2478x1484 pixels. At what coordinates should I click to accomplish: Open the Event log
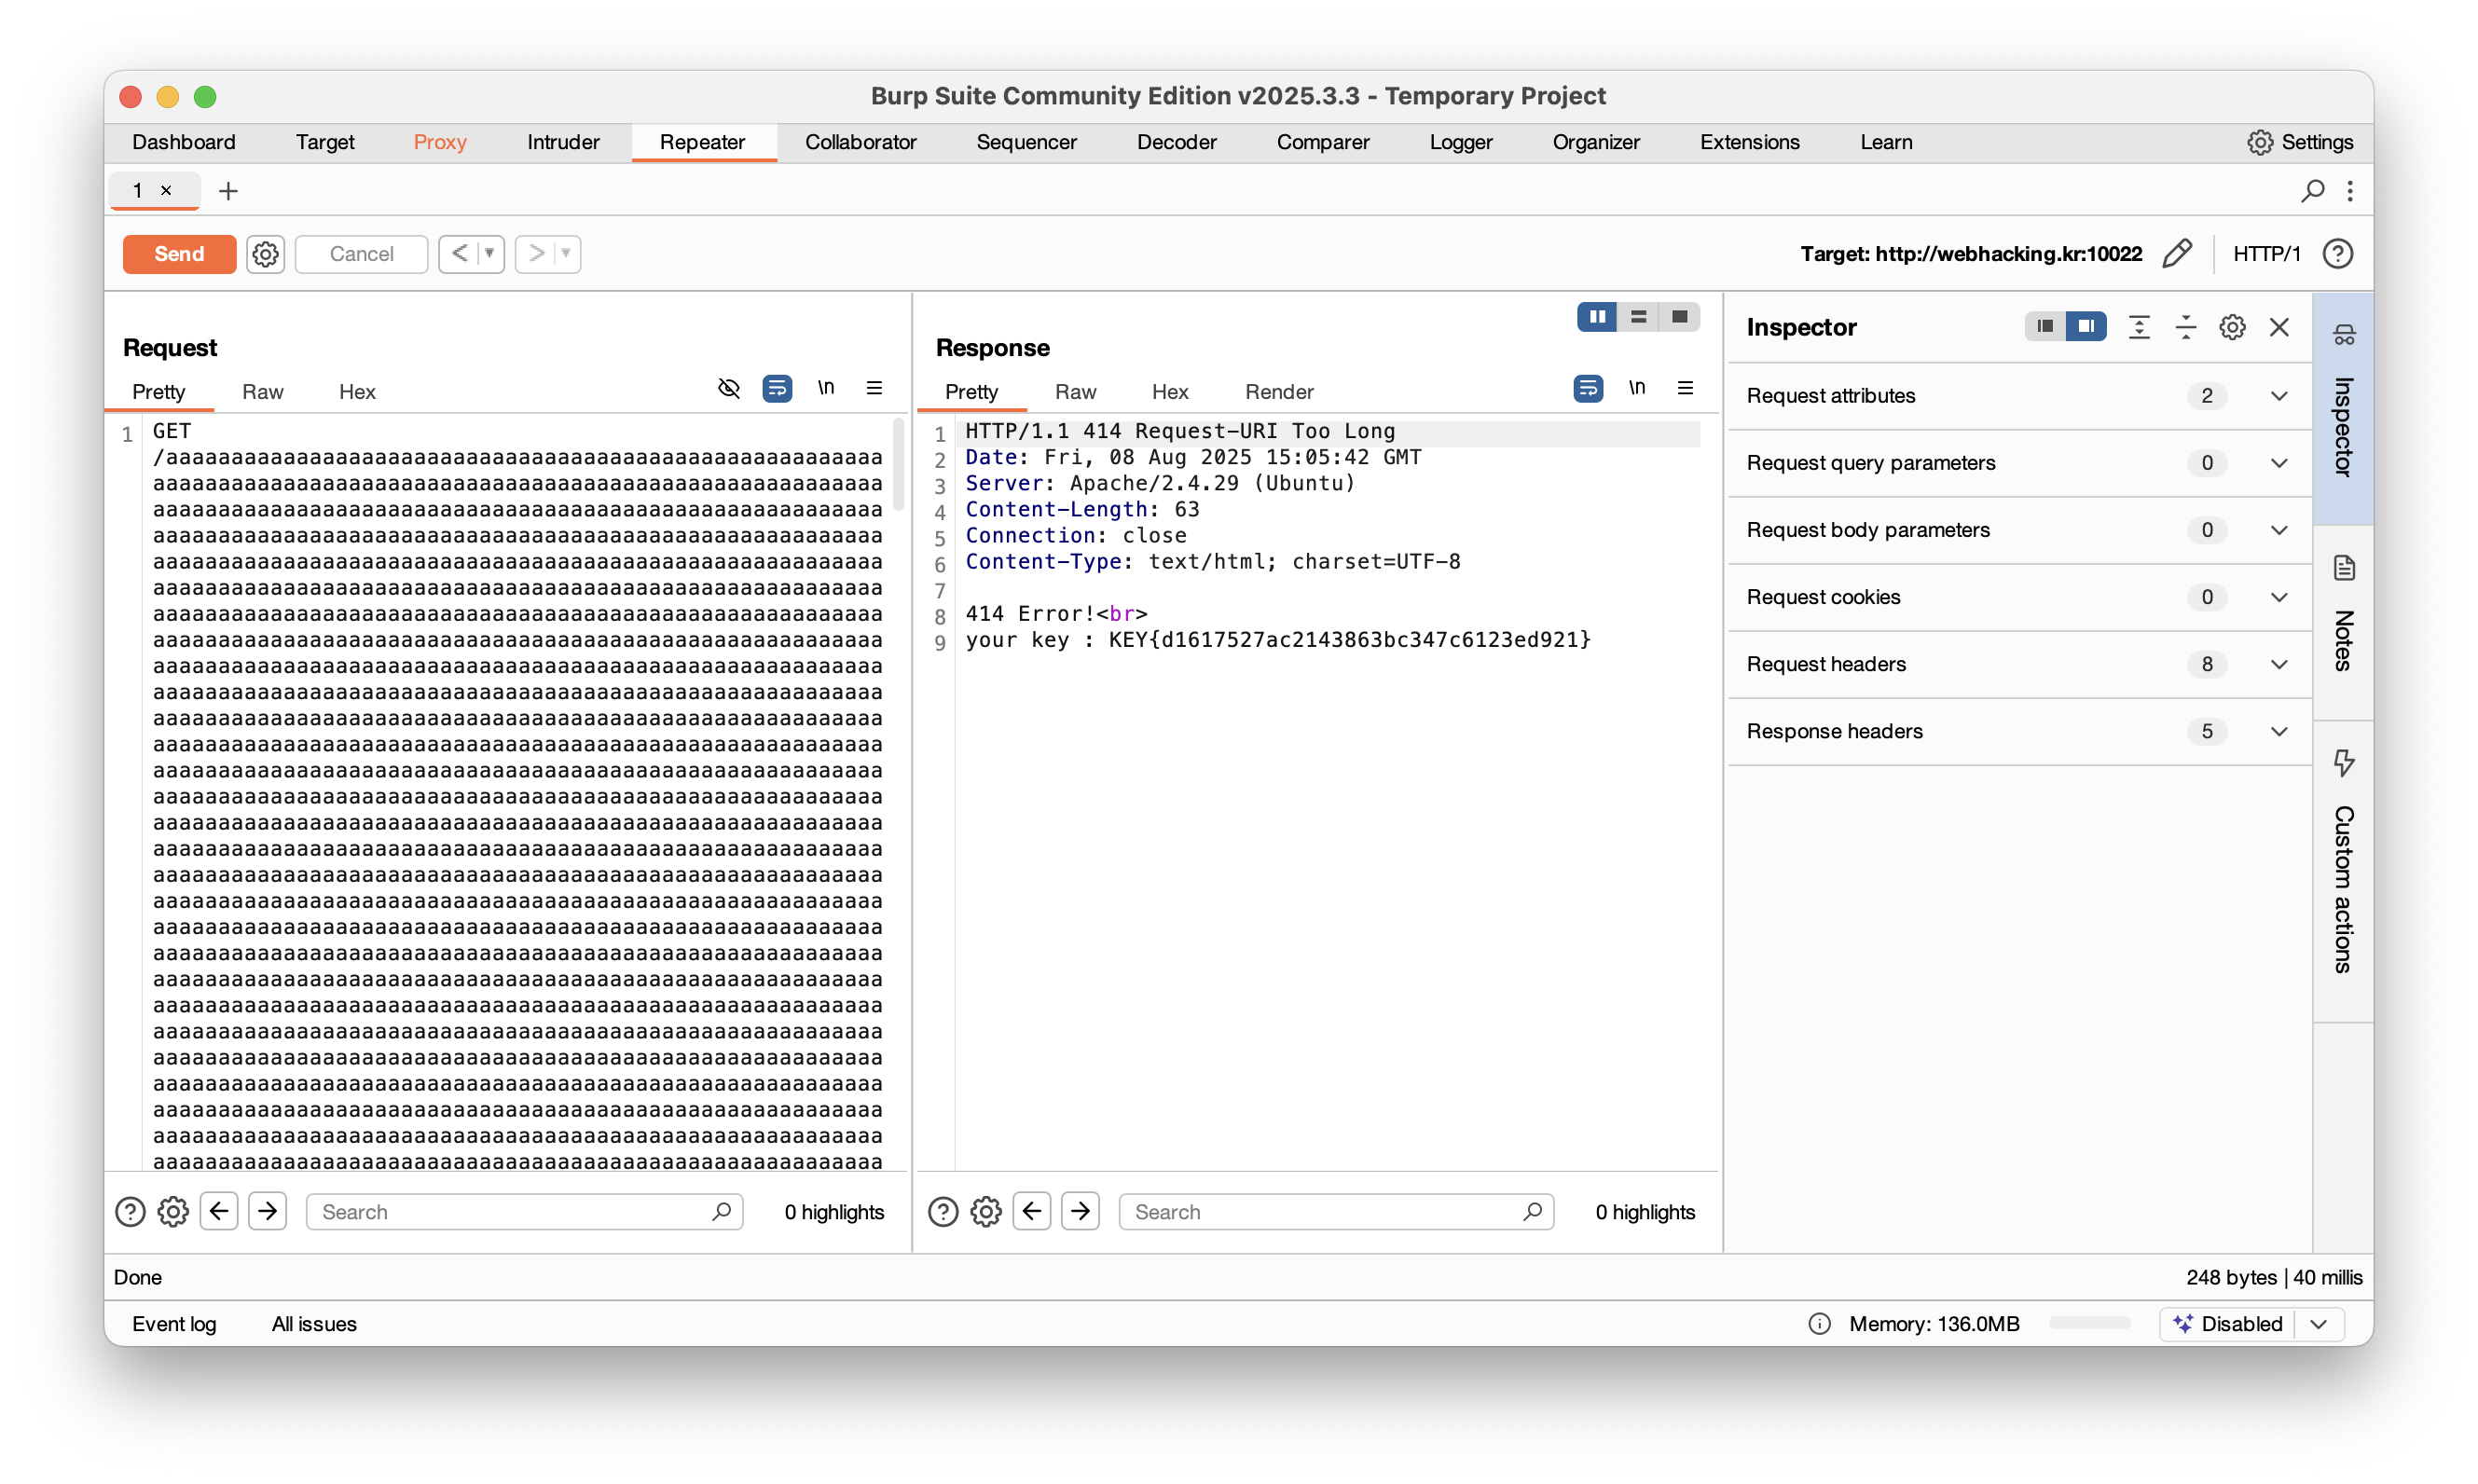[x=174, y=1324]
